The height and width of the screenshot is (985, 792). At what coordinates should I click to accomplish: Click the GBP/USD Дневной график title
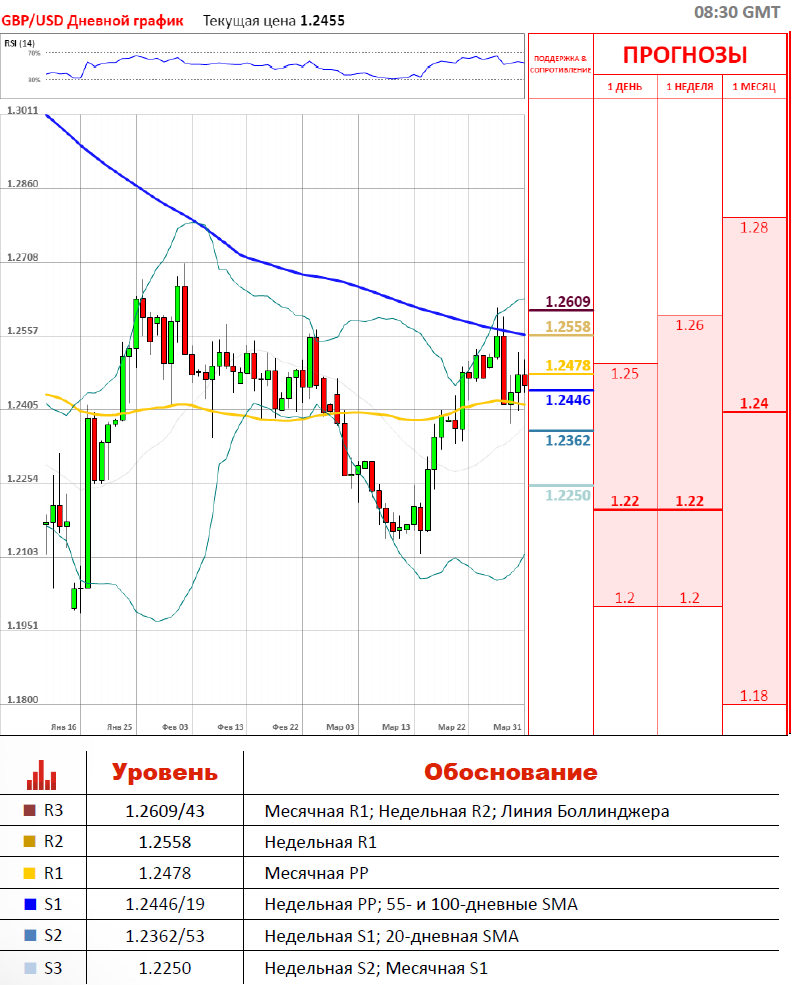coord(93,20)
